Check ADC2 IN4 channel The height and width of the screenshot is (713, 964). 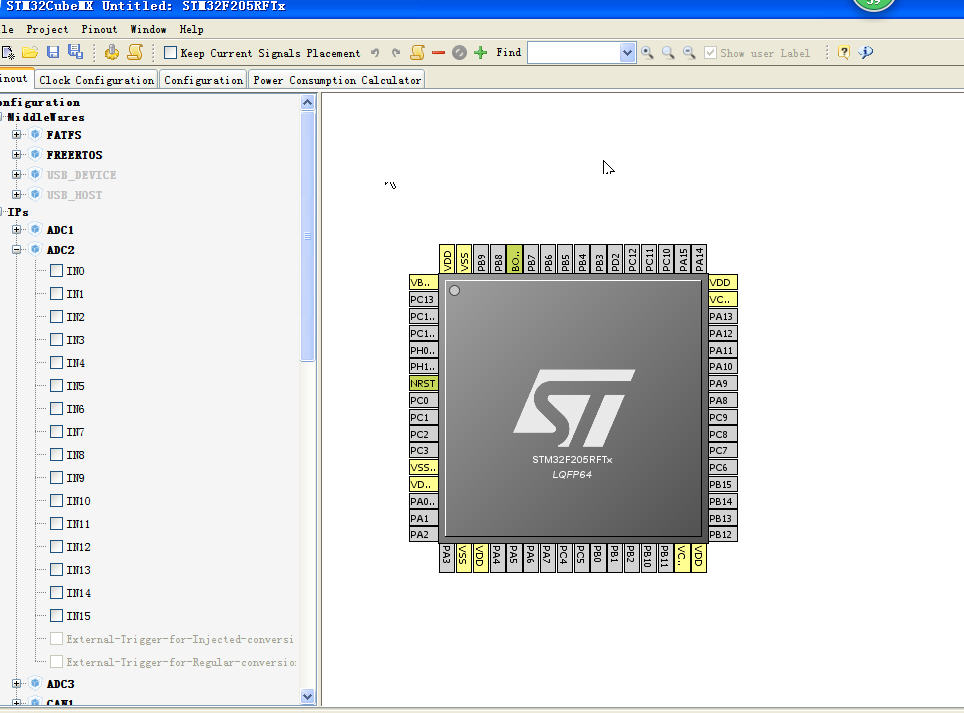[x=57, y=363]
